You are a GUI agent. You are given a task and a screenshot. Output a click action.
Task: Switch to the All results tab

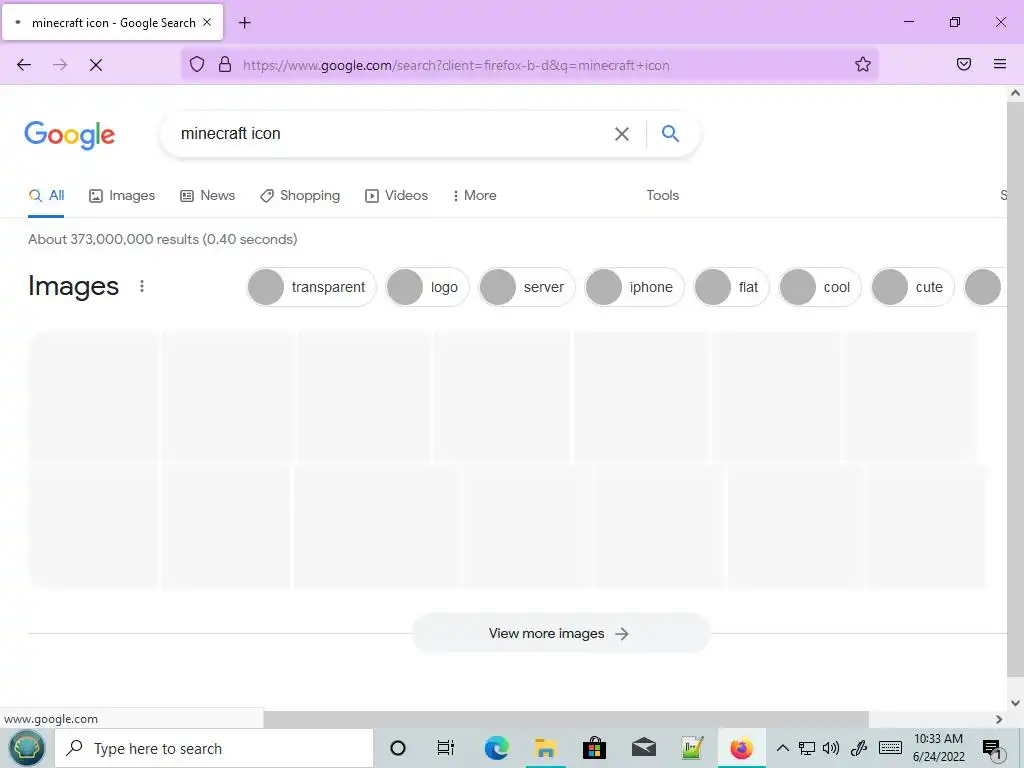tap(46, 195)
